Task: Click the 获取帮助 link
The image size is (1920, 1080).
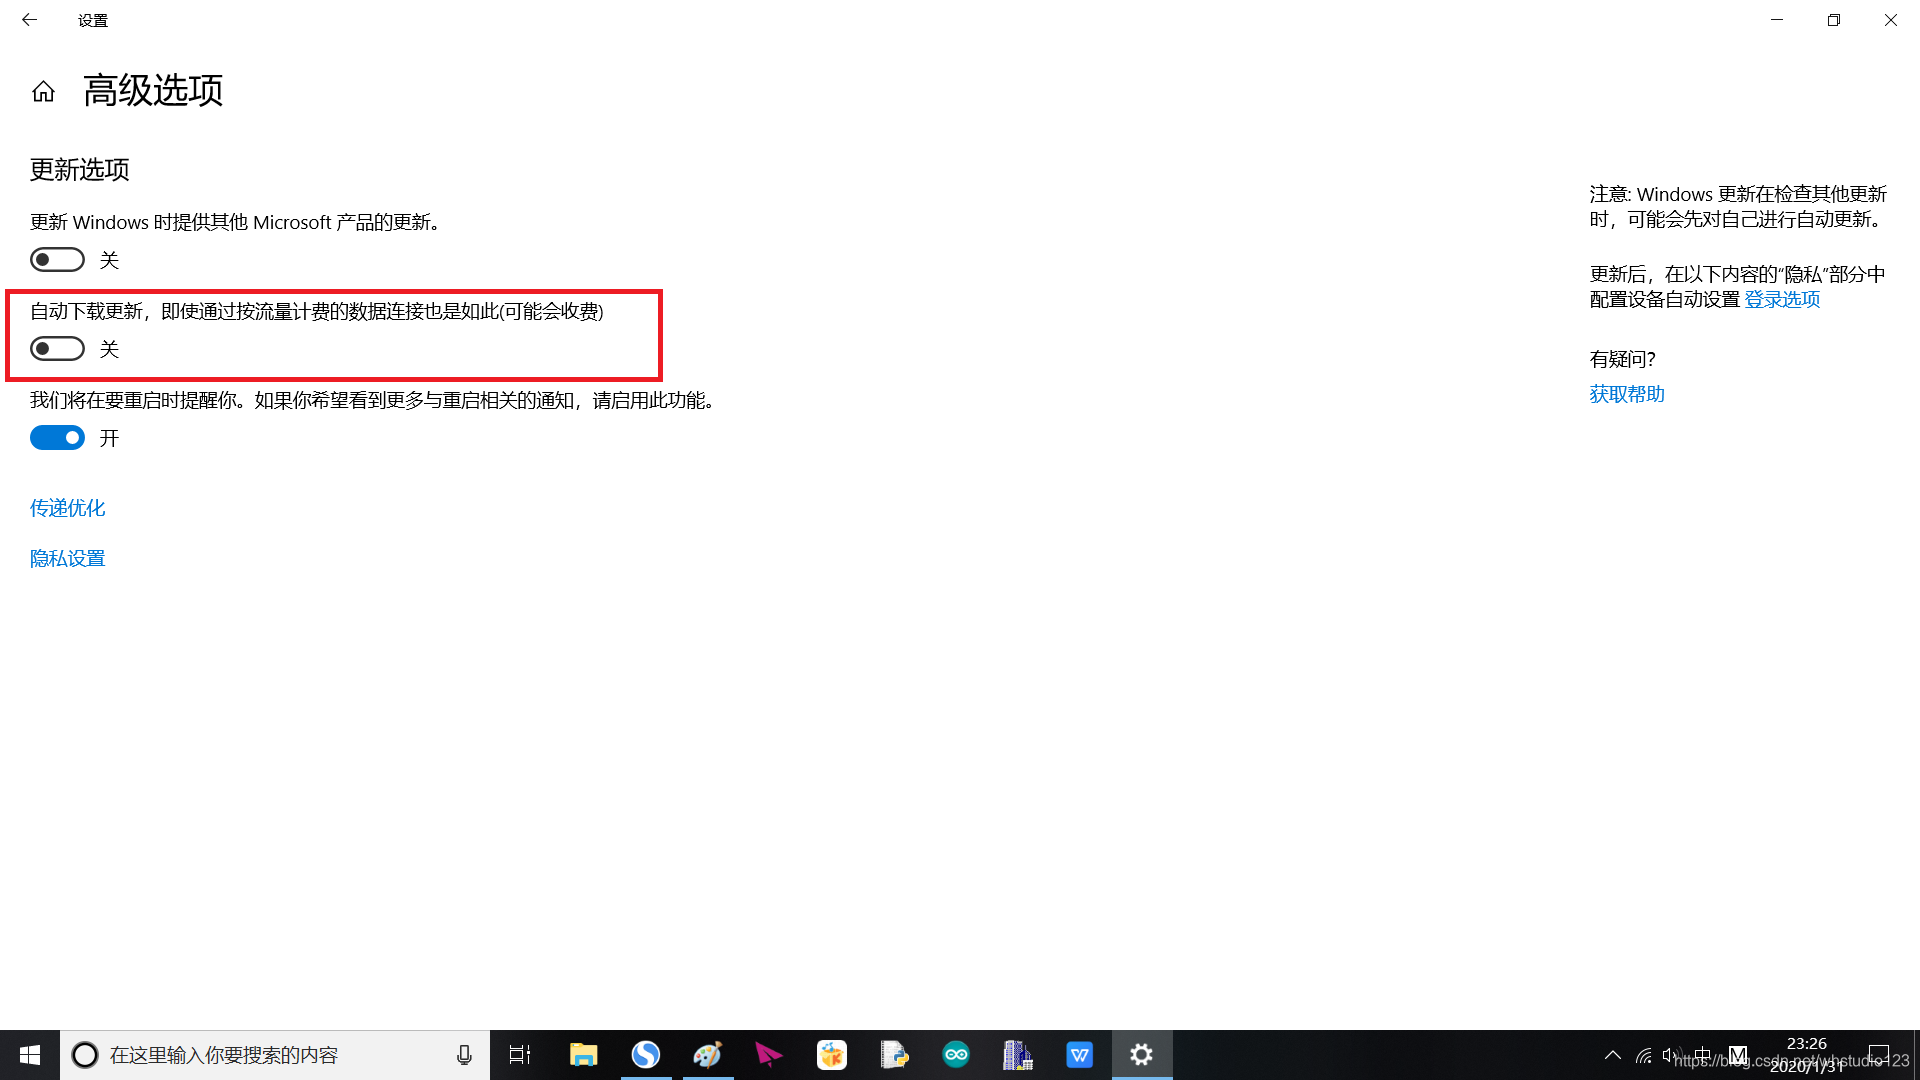Action: click(x=1627, y=394)
